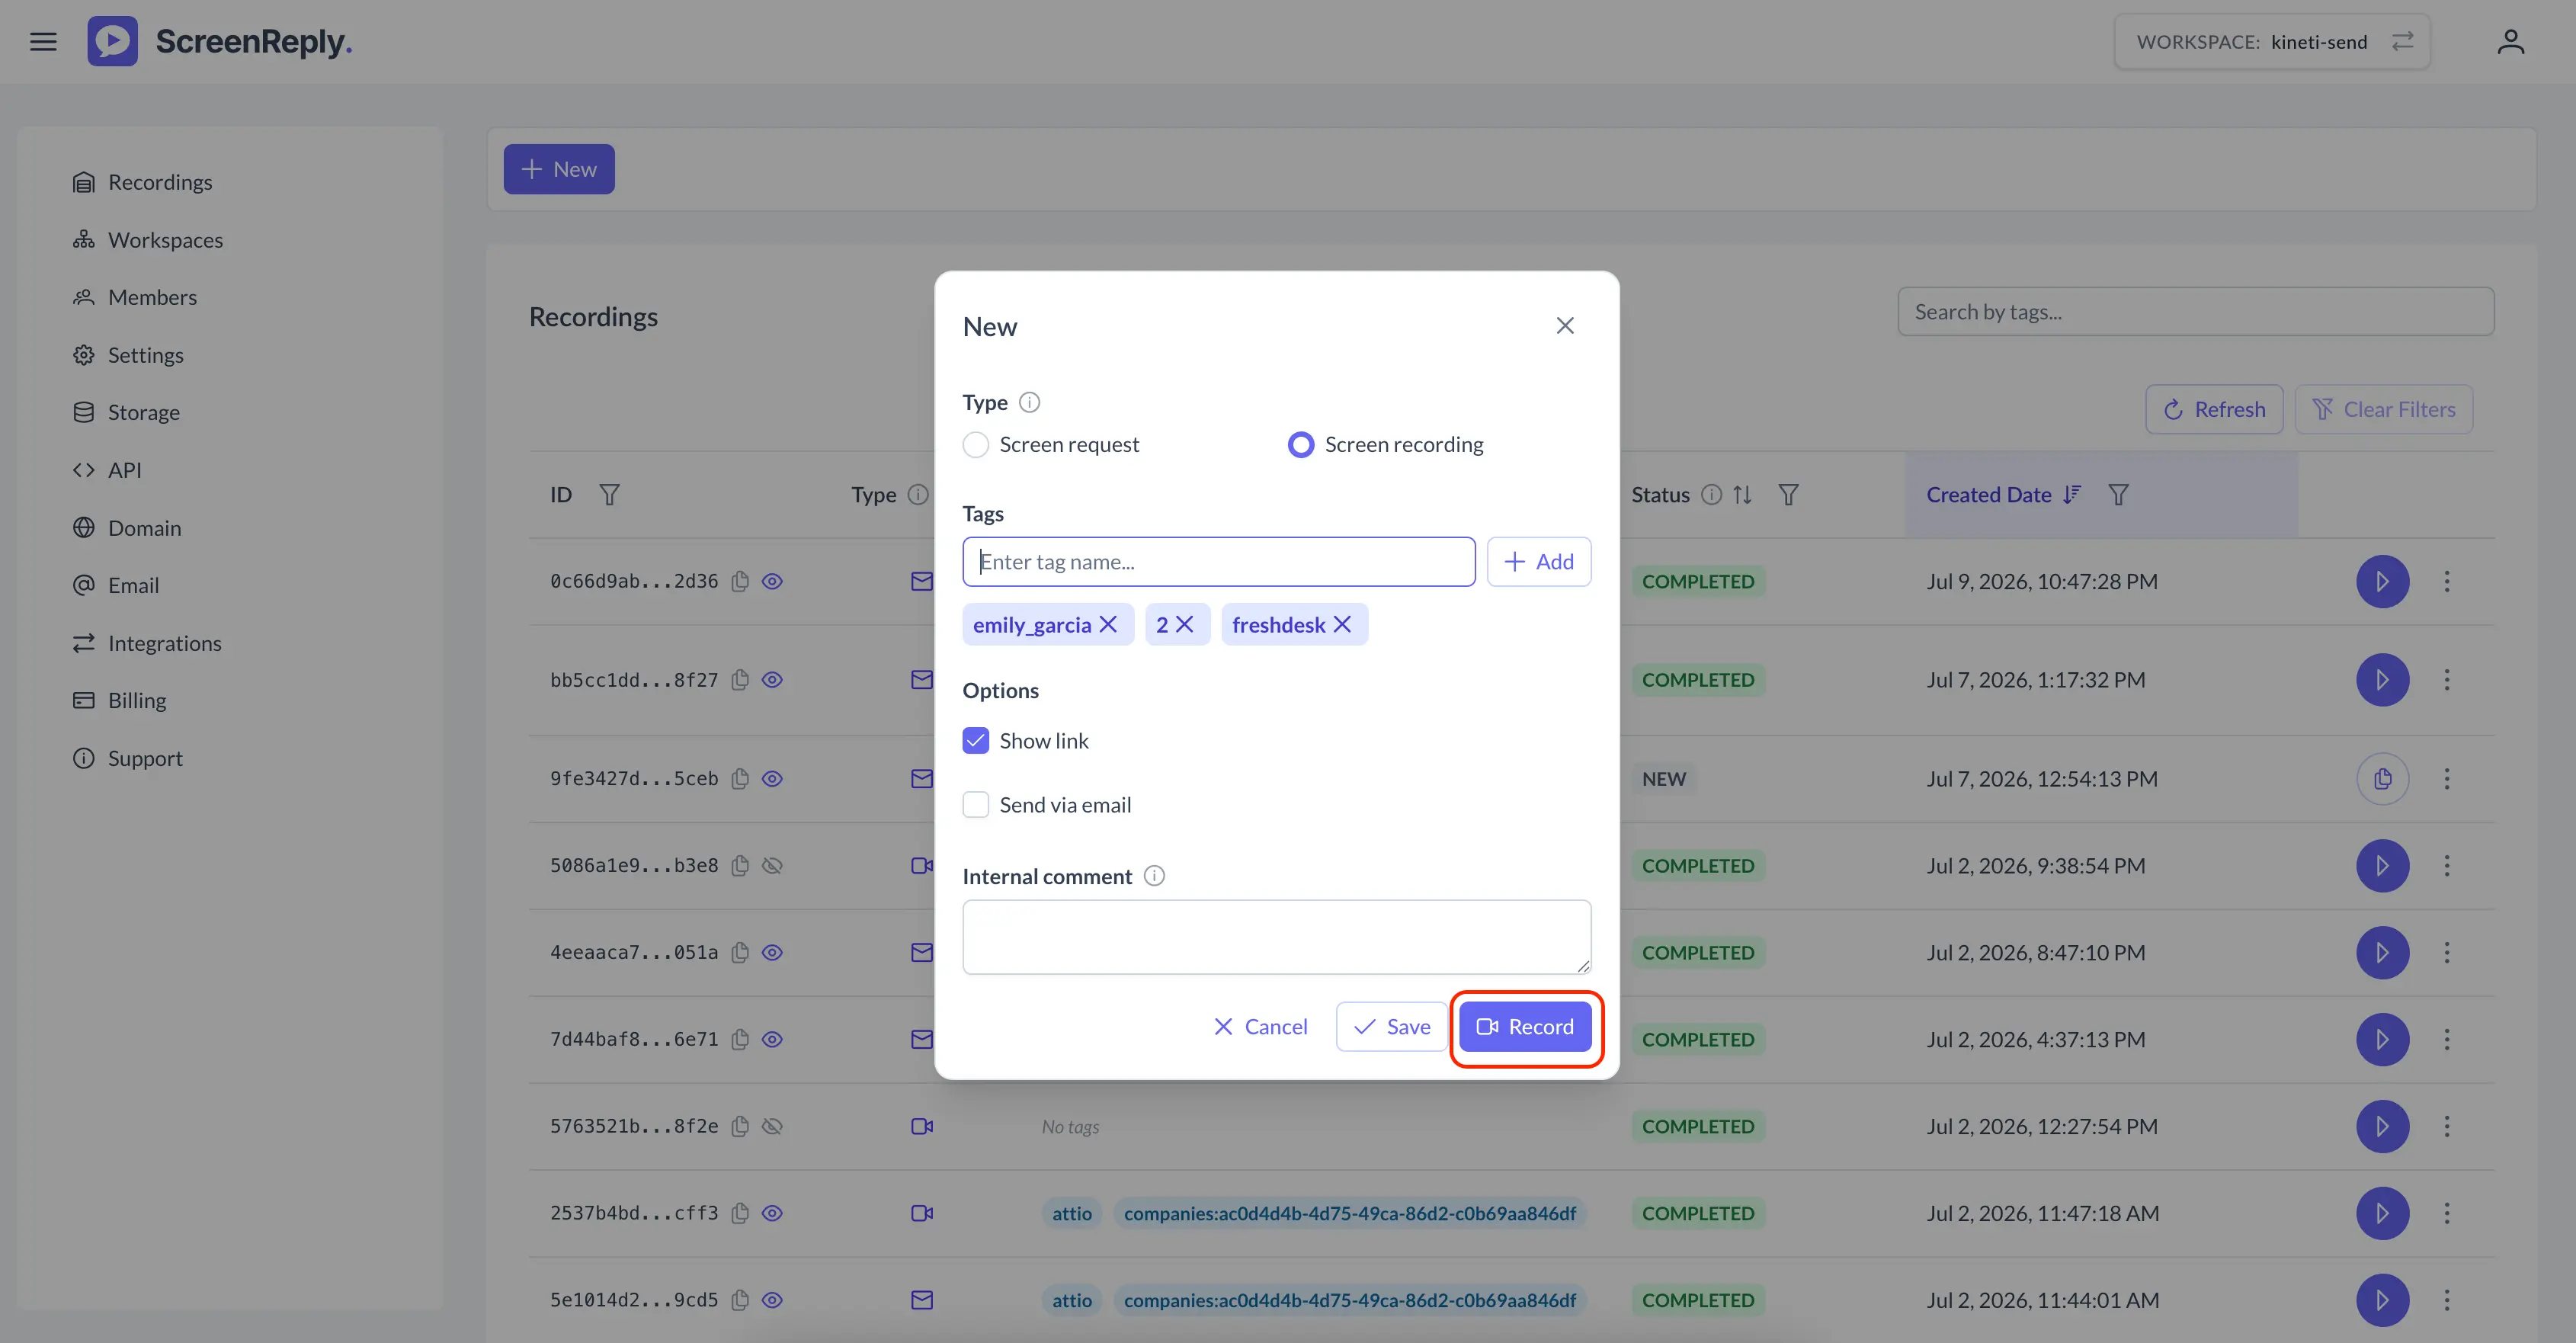Toggle visibility eye for 4eeaaca7...051a
The width and height of the screenshot is (2576, 1343).
point(772,953)
